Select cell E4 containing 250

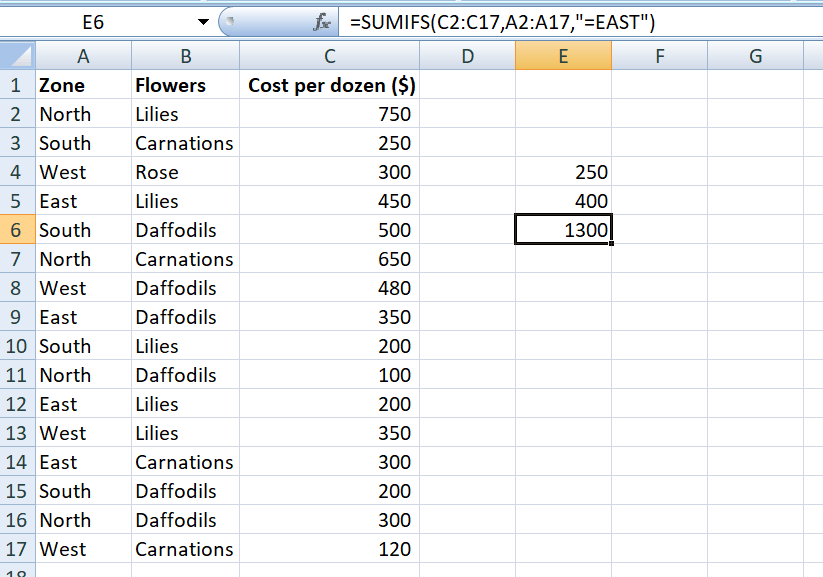point(563,172)
